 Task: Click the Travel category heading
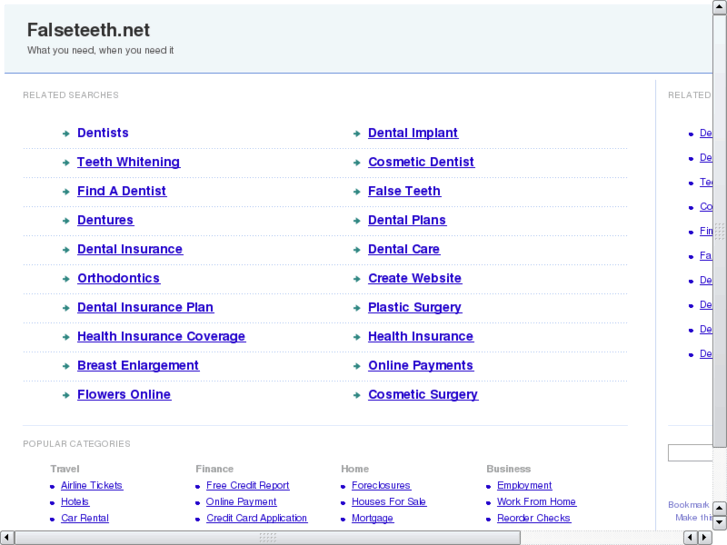(65, 469)
